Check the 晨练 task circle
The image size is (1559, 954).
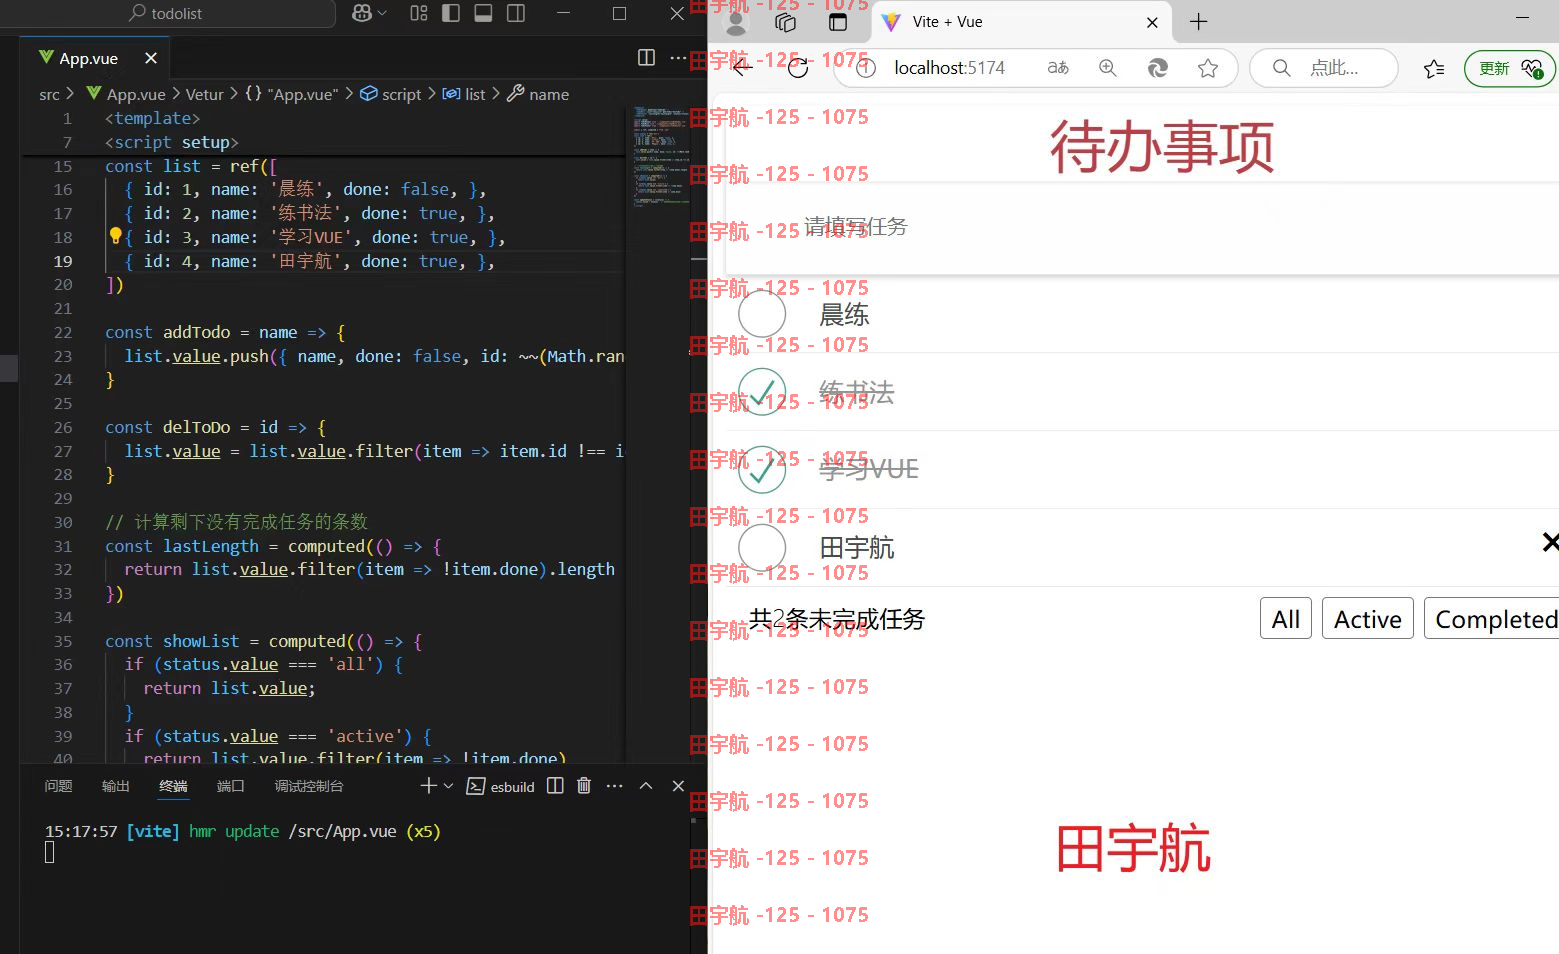point(762,314)
